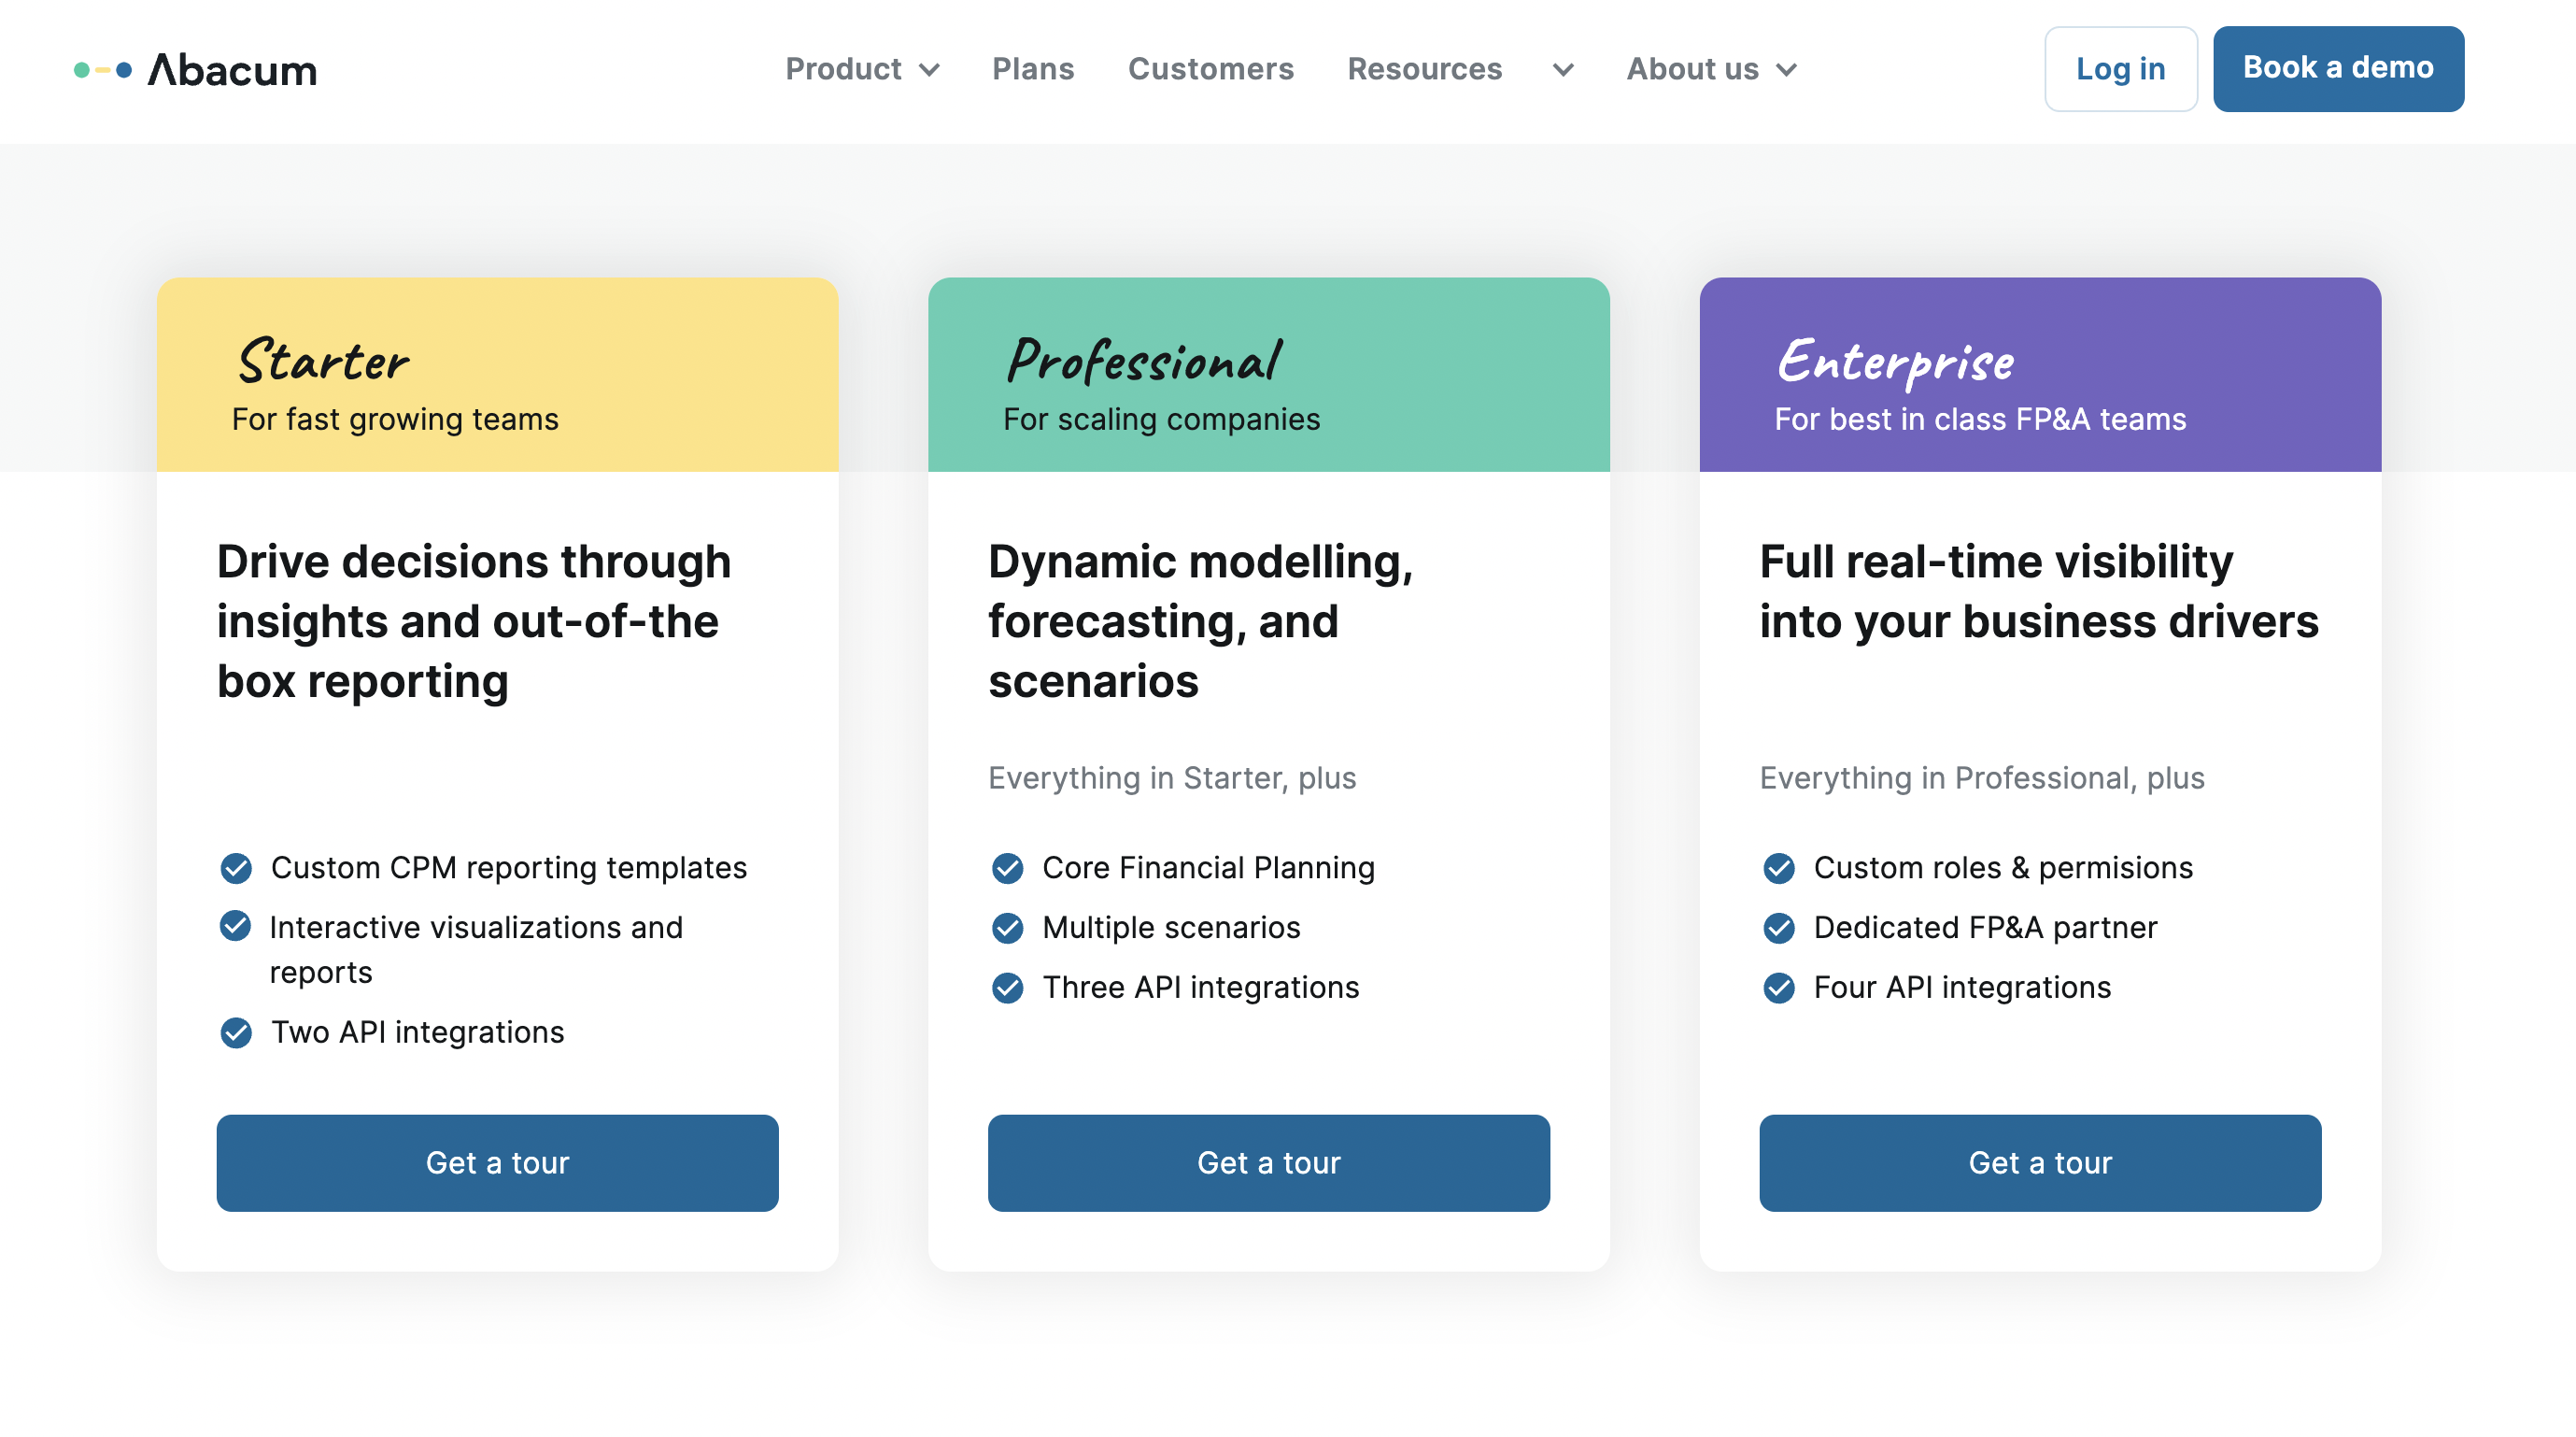Image resolution: width=2576 pixels, height=1437 pixels.
Task: Click checkmark icon beside Custom roles & permissions
Action: click(x=1779, y=868)
